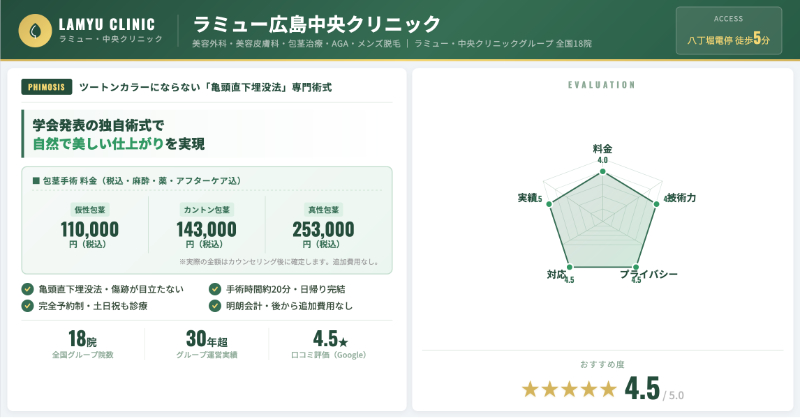Click the プライバシー vertex dot on radar chart
The image size is (800, 418).
tap(636, 266)
